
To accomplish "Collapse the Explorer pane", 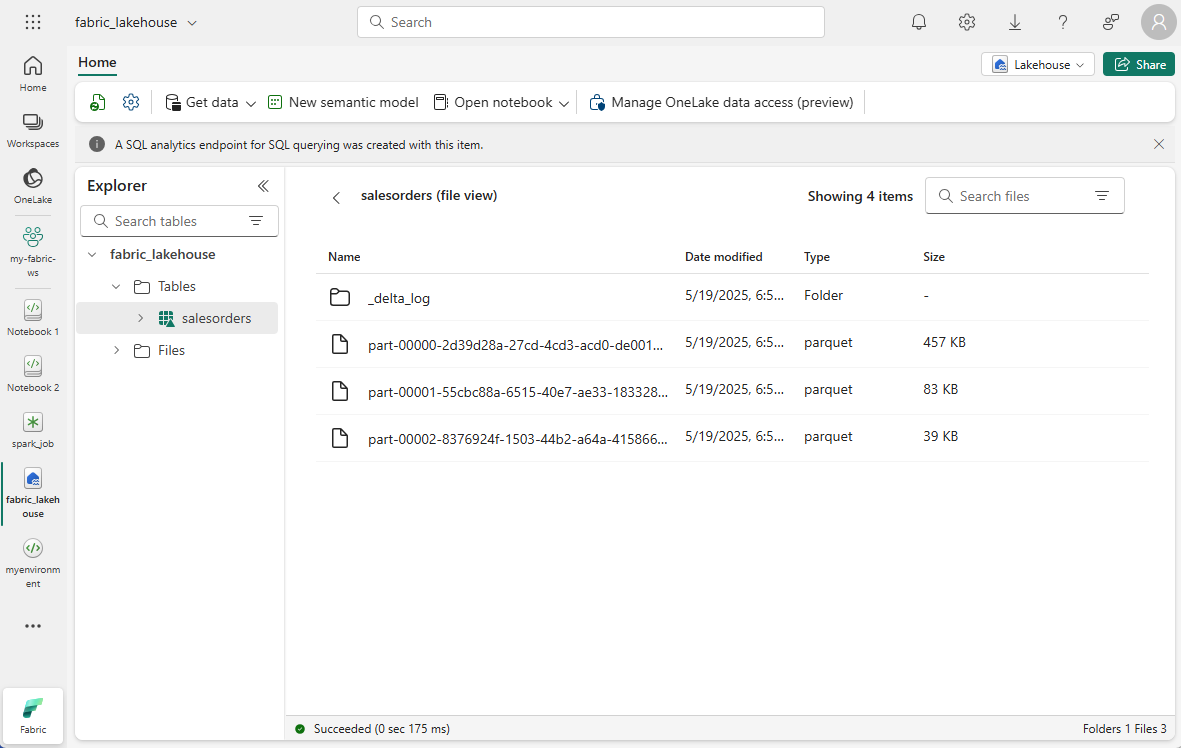I will point(263,186).
